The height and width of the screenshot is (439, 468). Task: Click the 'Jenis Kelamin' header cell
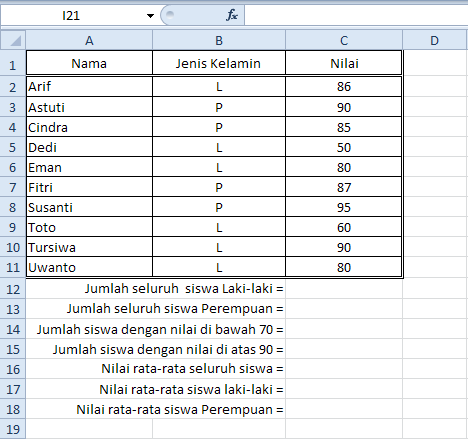219,63
